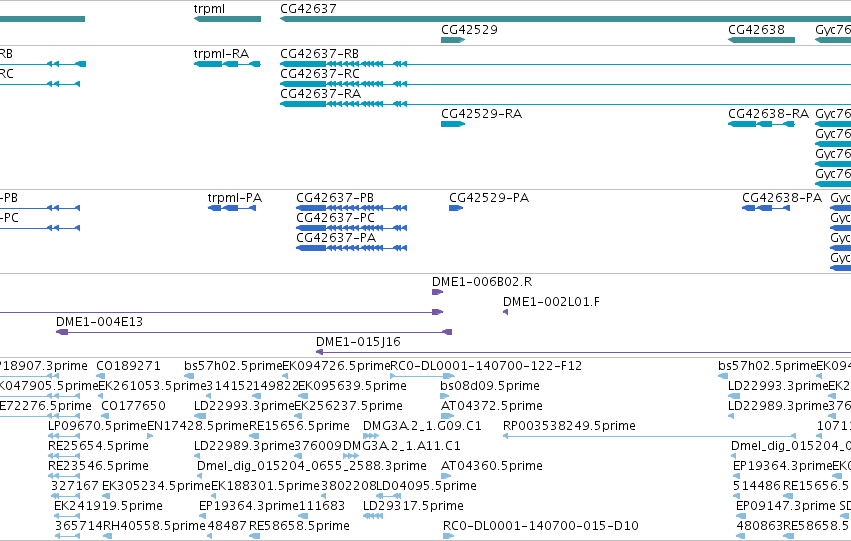This screenshot has height=541, width=851.
Task: Select the 365714 label
Action: (x=79, y=527)
